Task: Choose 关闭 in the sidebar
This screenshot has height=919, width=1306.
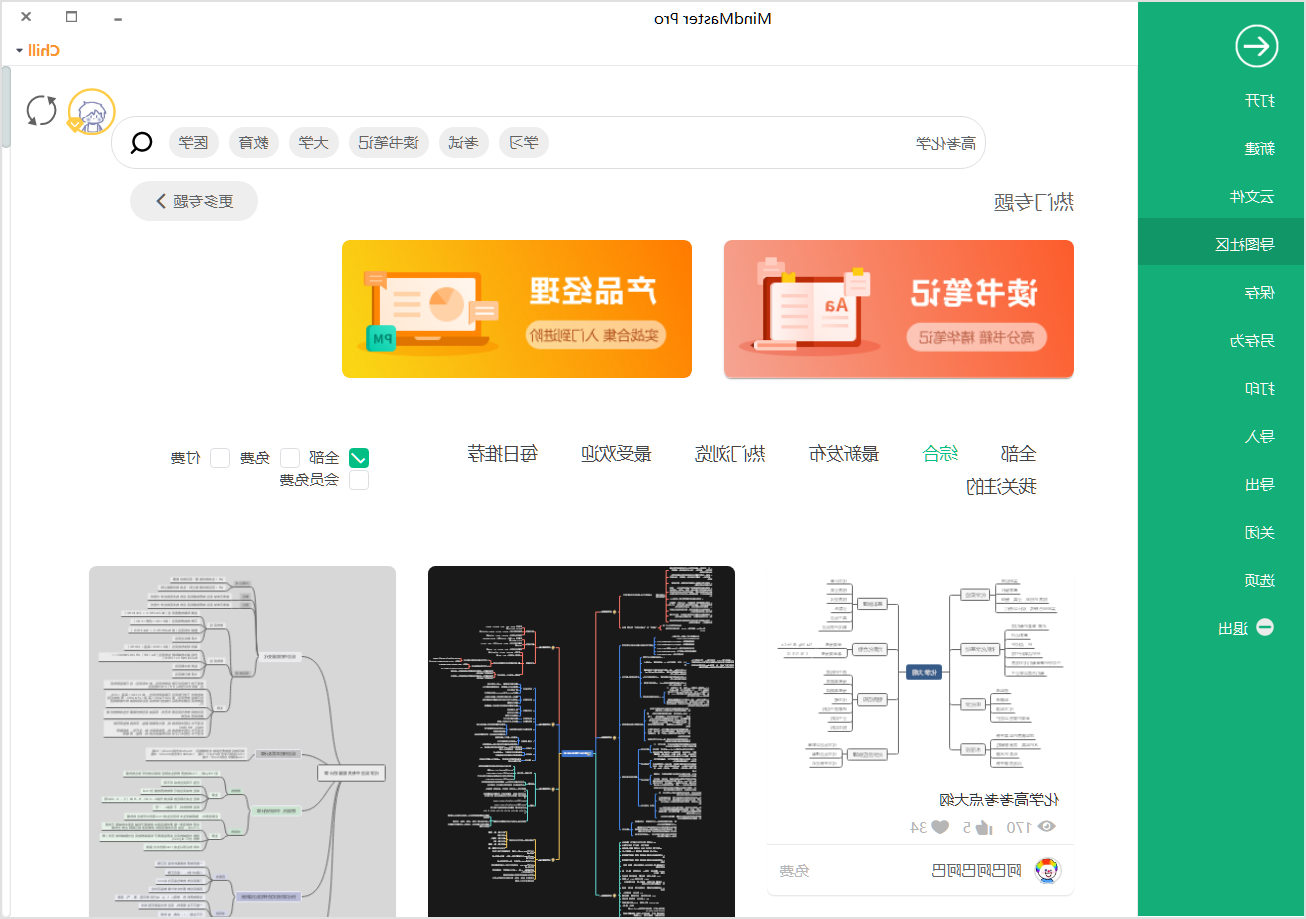Action: (1259, 533)
